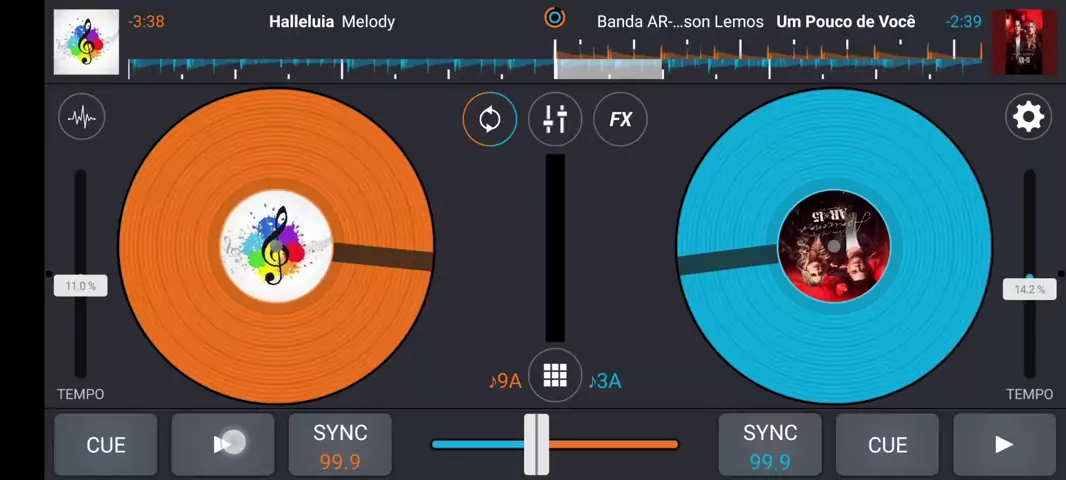Select the Halleluia Melody track title

pos(331,21)
